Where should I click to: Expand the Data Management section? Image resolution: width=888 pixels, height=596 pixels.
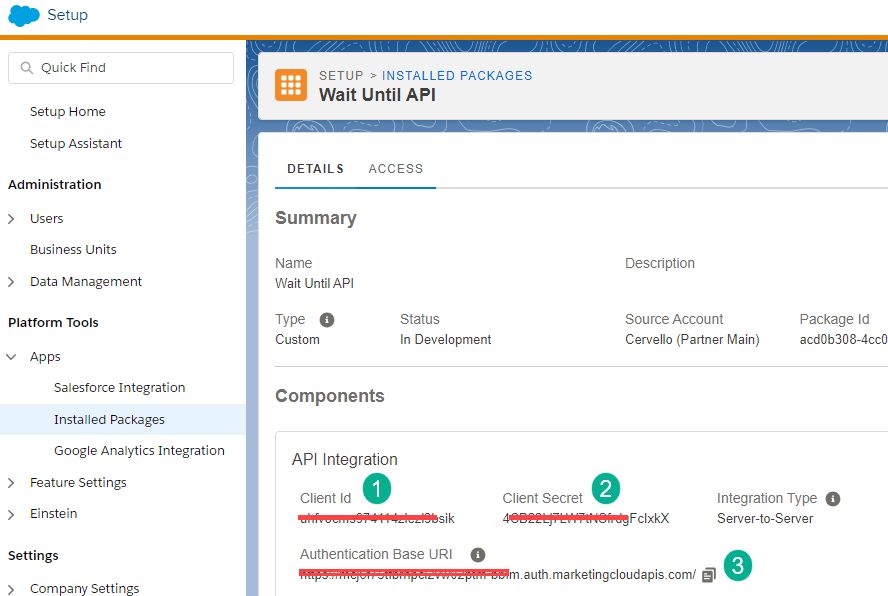tap(12, 282)
